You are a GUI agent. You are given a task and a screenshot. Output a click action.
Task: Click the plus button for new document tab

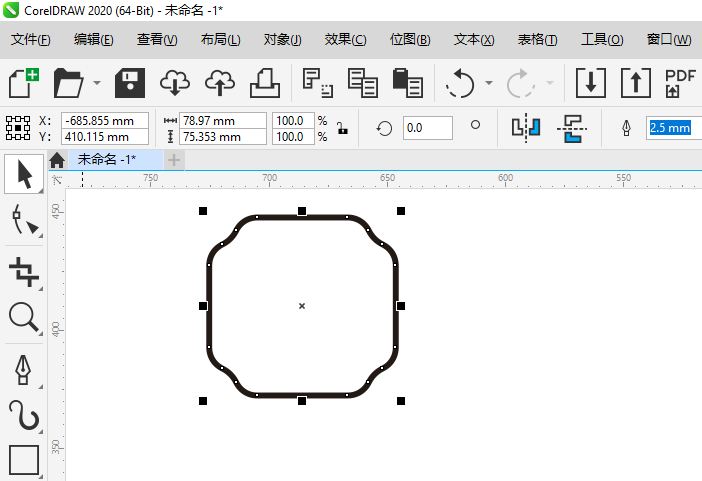(x=174, y=160)
